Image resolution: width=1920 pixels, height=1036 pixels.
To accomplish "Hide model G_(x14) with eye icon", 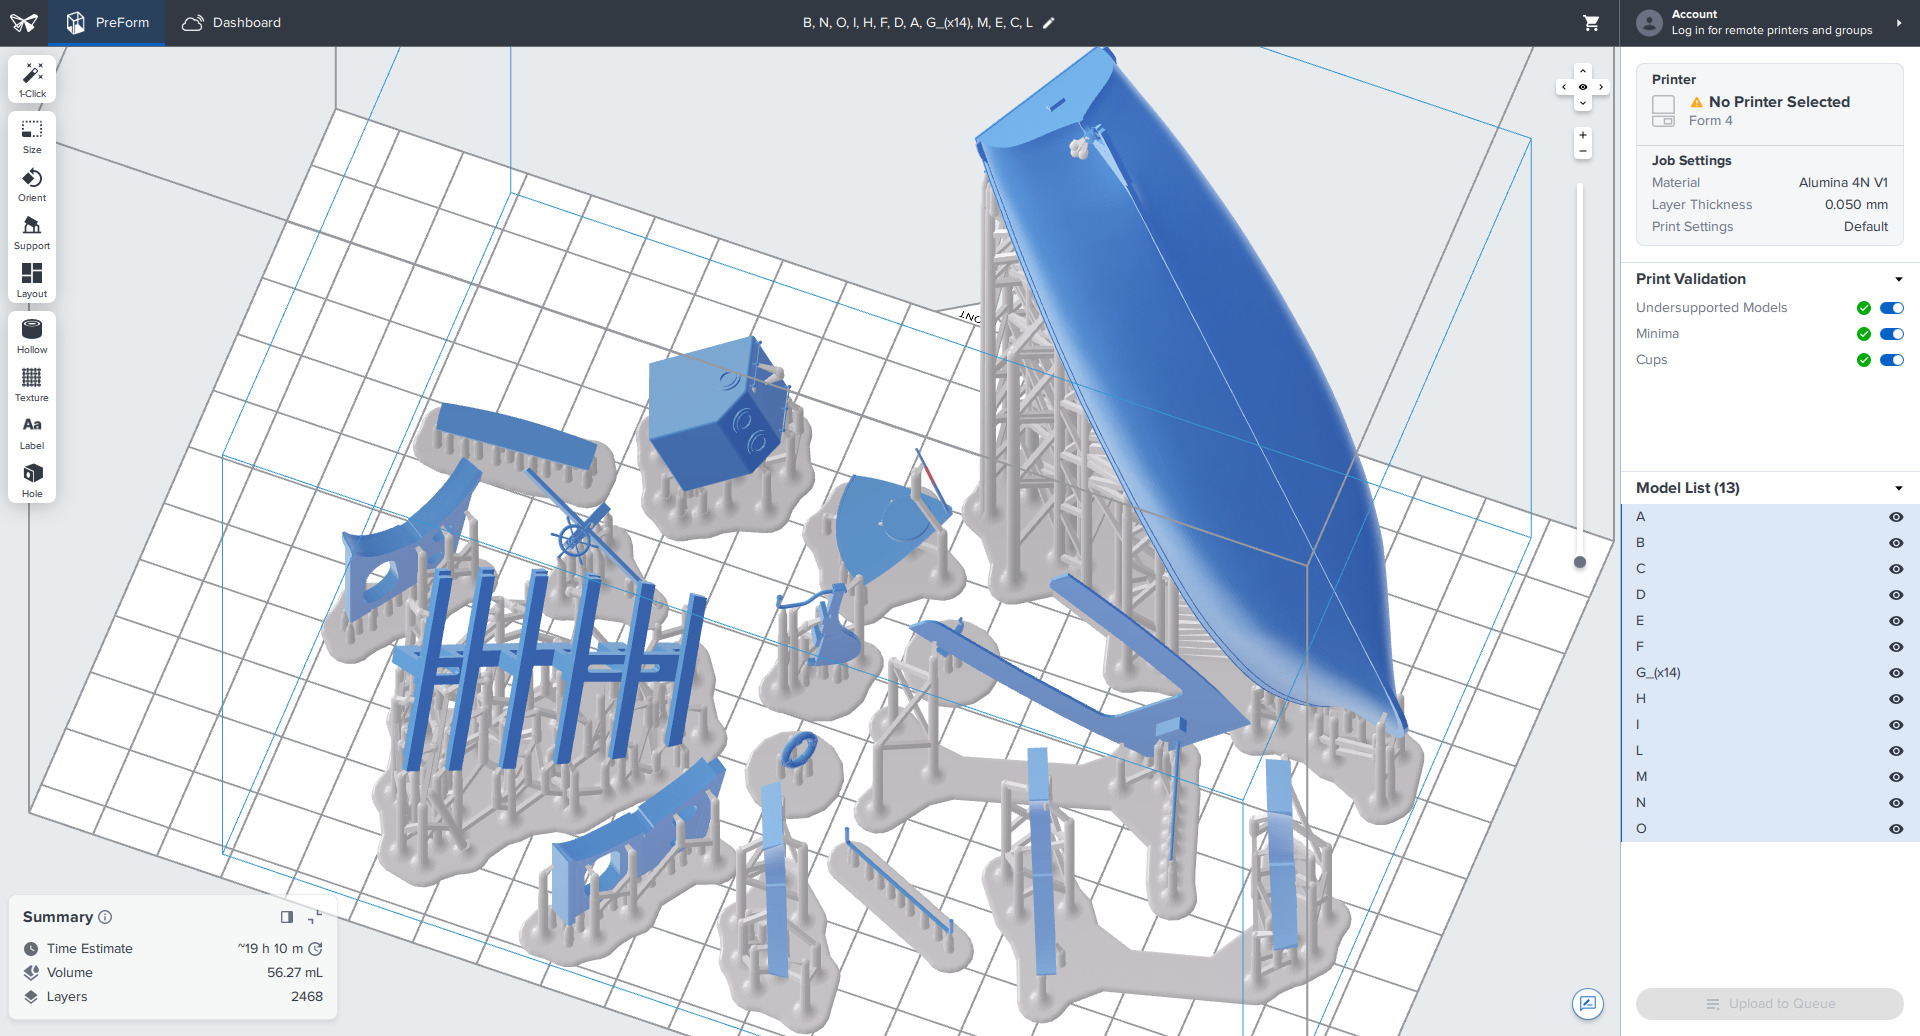I will click(x=1896, y=673).
